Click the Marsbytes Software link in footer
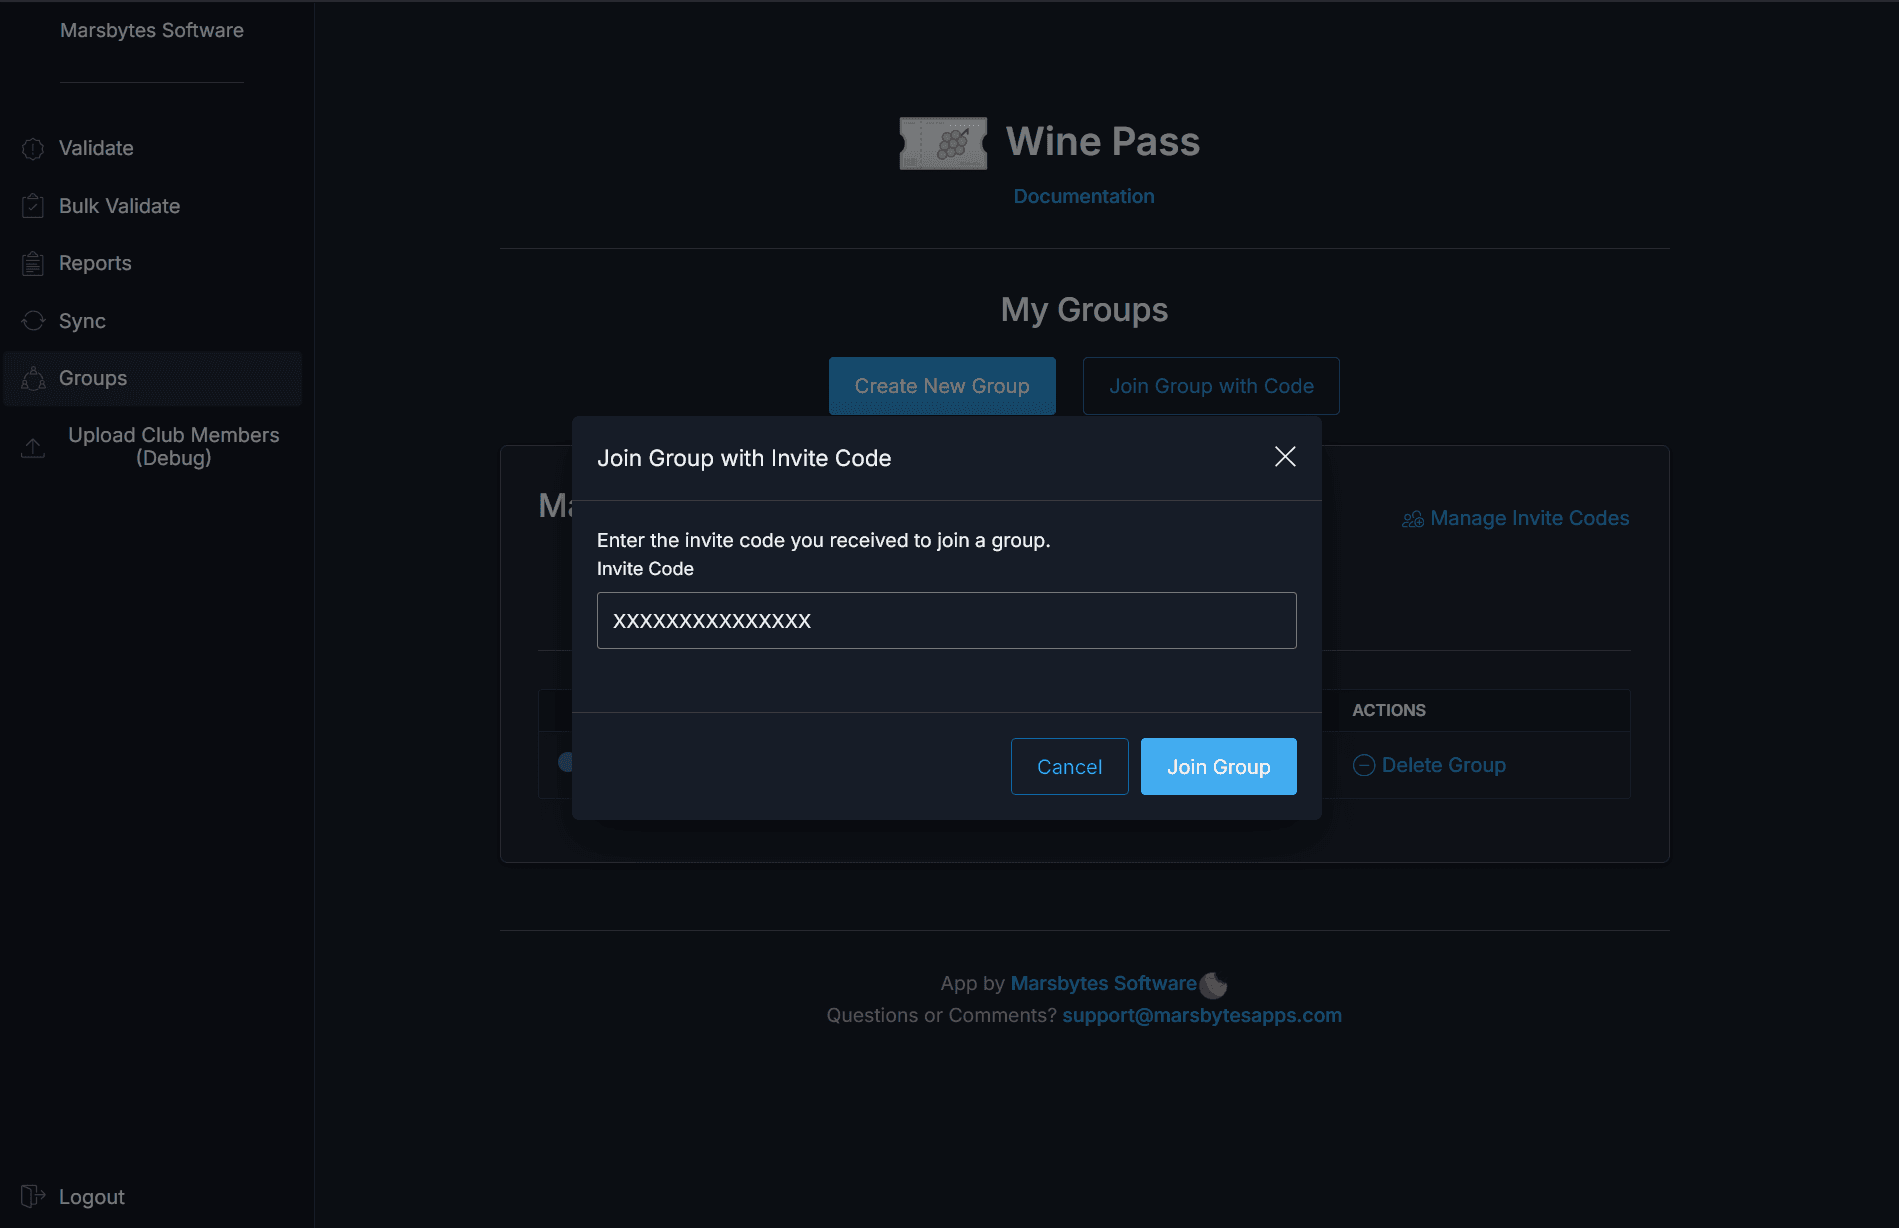Screen dimensions: 1899x1228 1103,983
